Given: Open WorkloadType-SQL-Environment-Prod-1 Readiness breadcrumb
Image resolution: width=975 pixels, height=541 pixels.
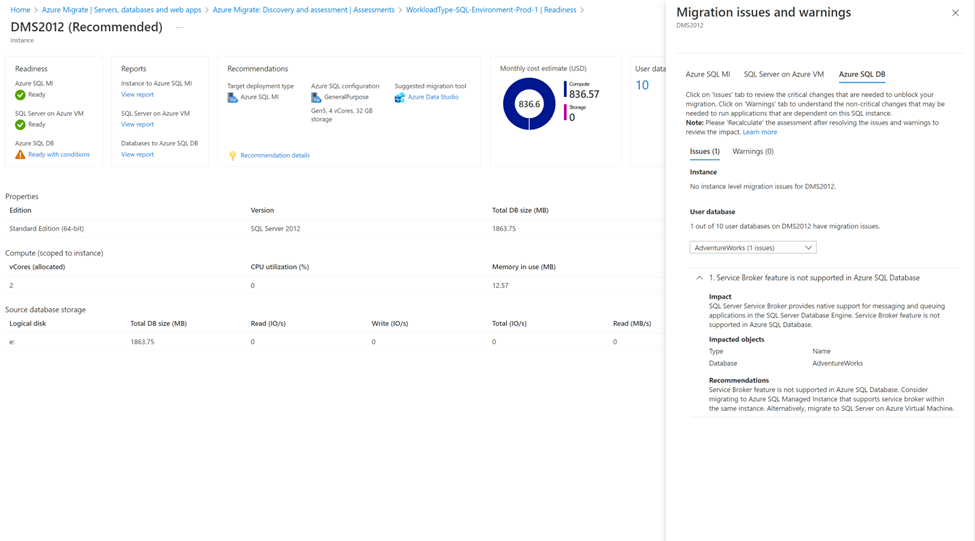Looking at the screenshot, I should (491, 10).
